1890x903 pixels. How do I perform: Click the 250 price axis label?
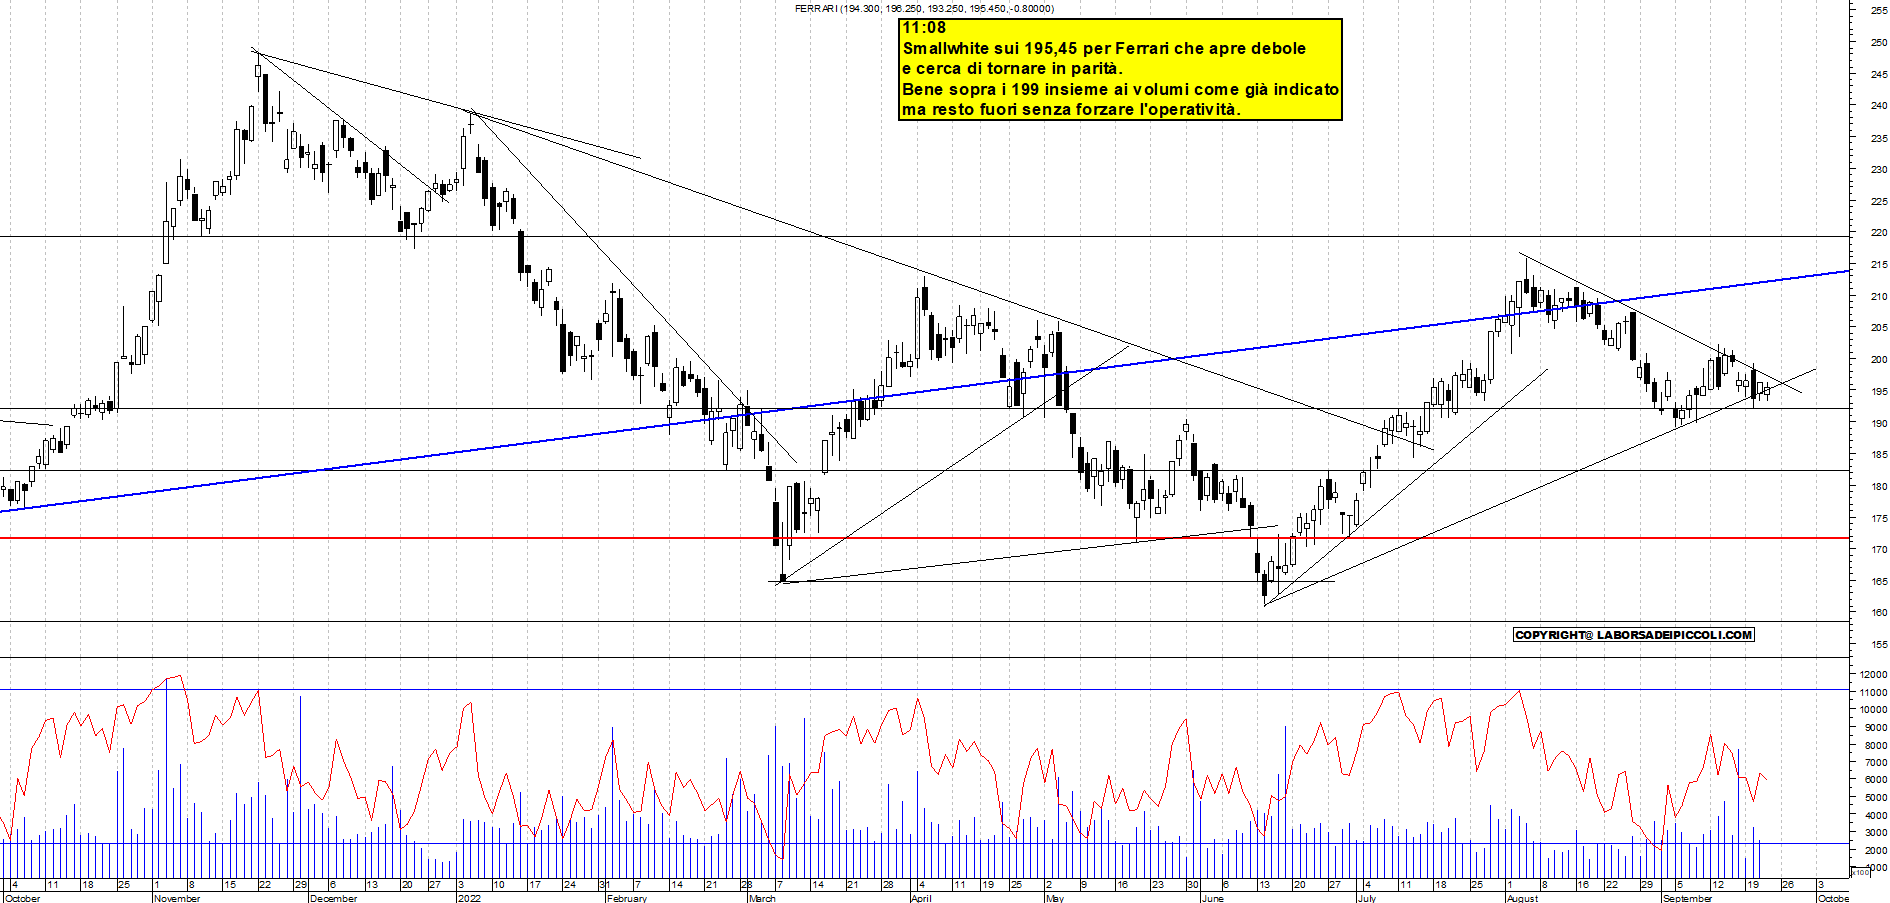click(1879, 42)
